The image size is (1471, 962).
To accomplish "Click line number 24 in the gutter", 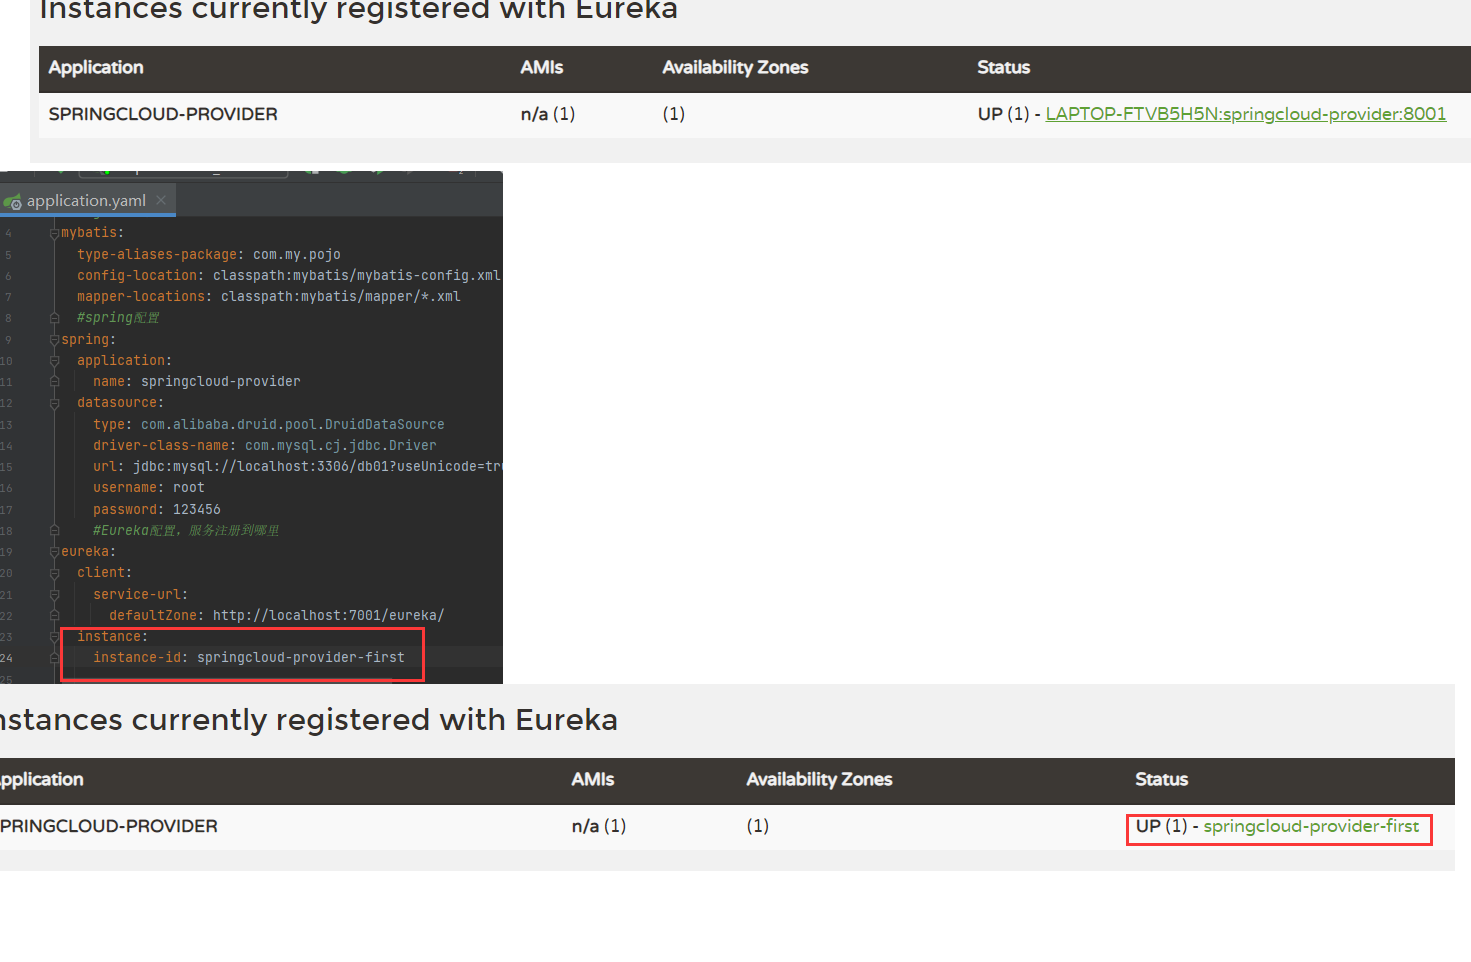I will [x=7, y=658].
